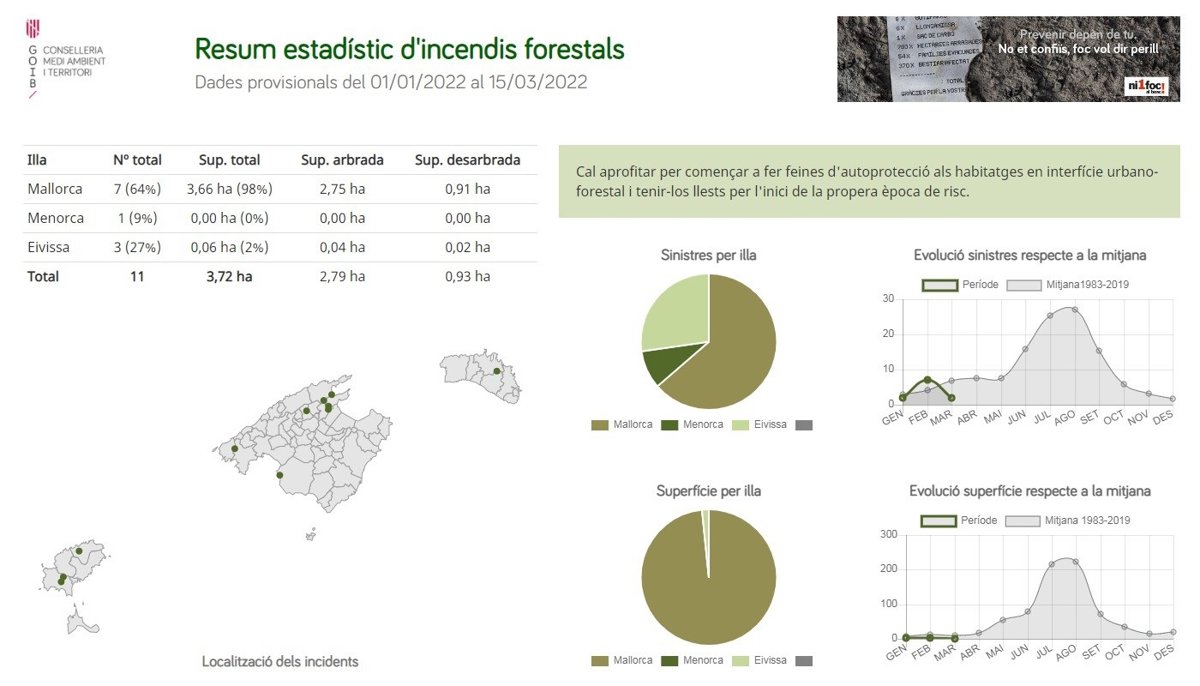The height and width of the screenshot is (686, 1200).
Task: Click the Sup. arbrada column header
Action: 342,160
